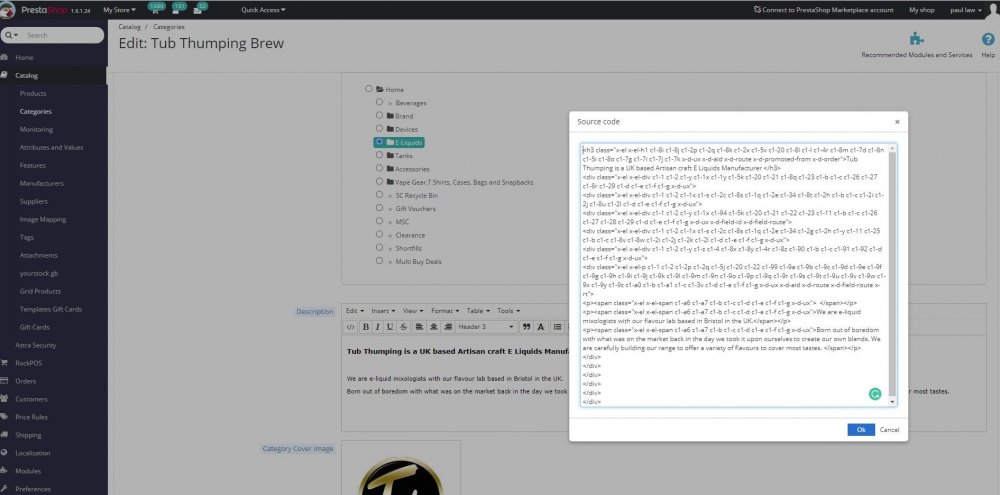Select the Gift Vouchers category radio

click(x=379, y=208)
